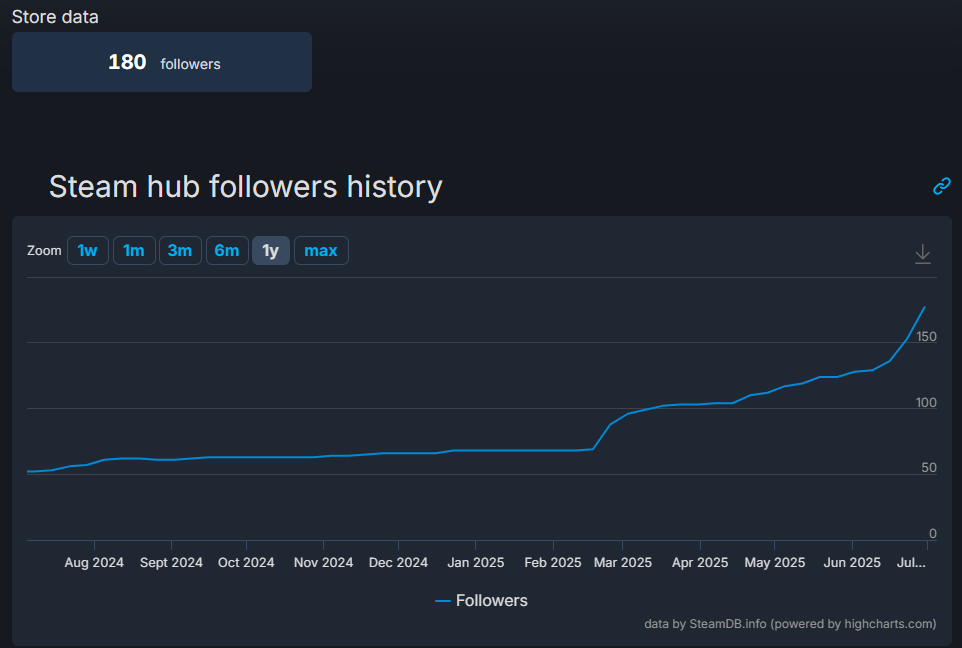
Task: Click the 150 y-axis value
Action: click(x=926, y=336)
